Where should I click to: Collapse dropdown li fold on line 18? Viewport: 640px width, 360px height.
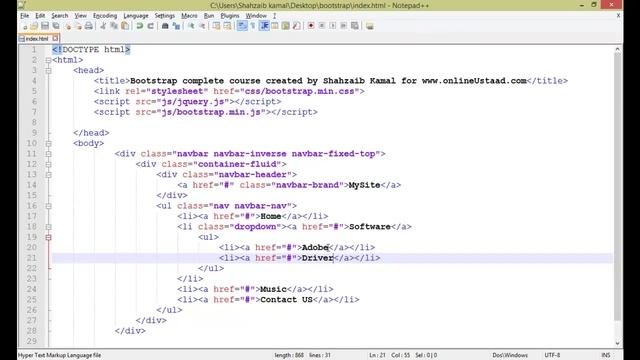click(49, 227)
